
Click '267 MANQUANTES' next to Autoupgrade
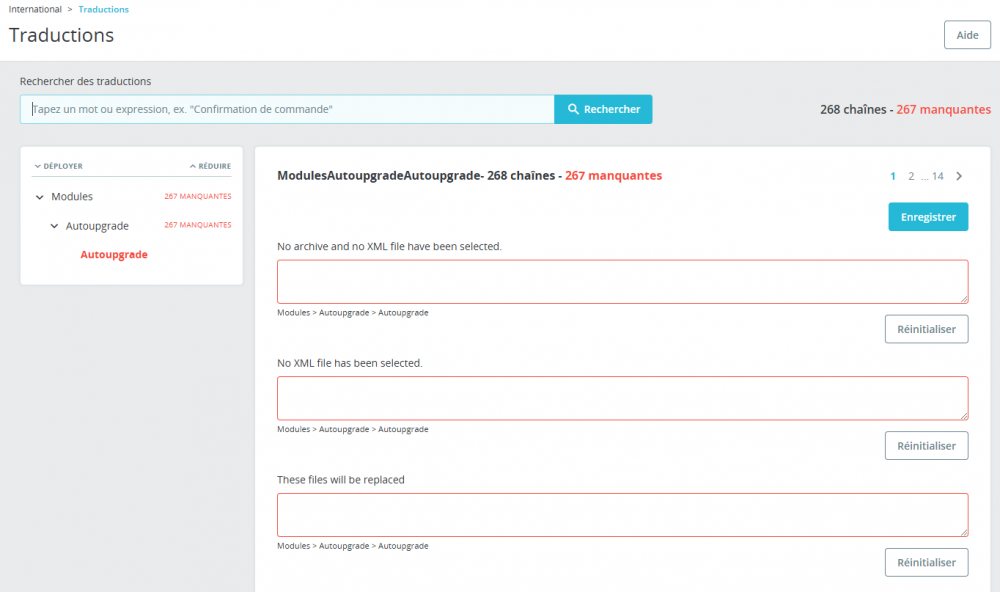[198, 225]
